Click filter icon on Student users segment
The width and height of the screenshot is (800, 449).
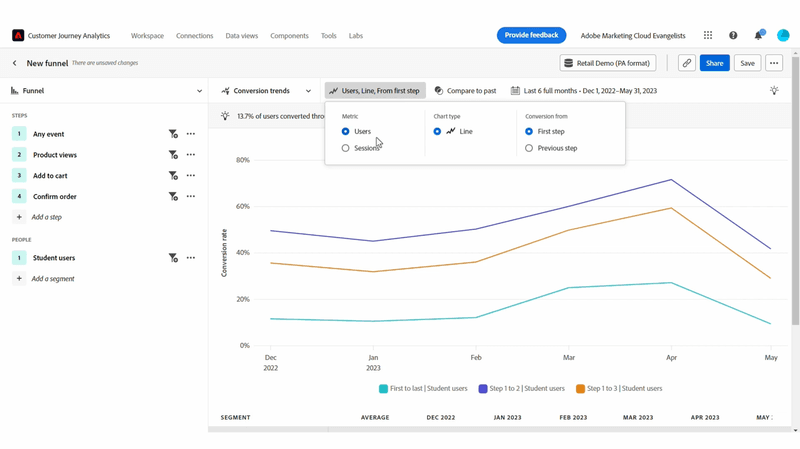[x=173, y=258]
